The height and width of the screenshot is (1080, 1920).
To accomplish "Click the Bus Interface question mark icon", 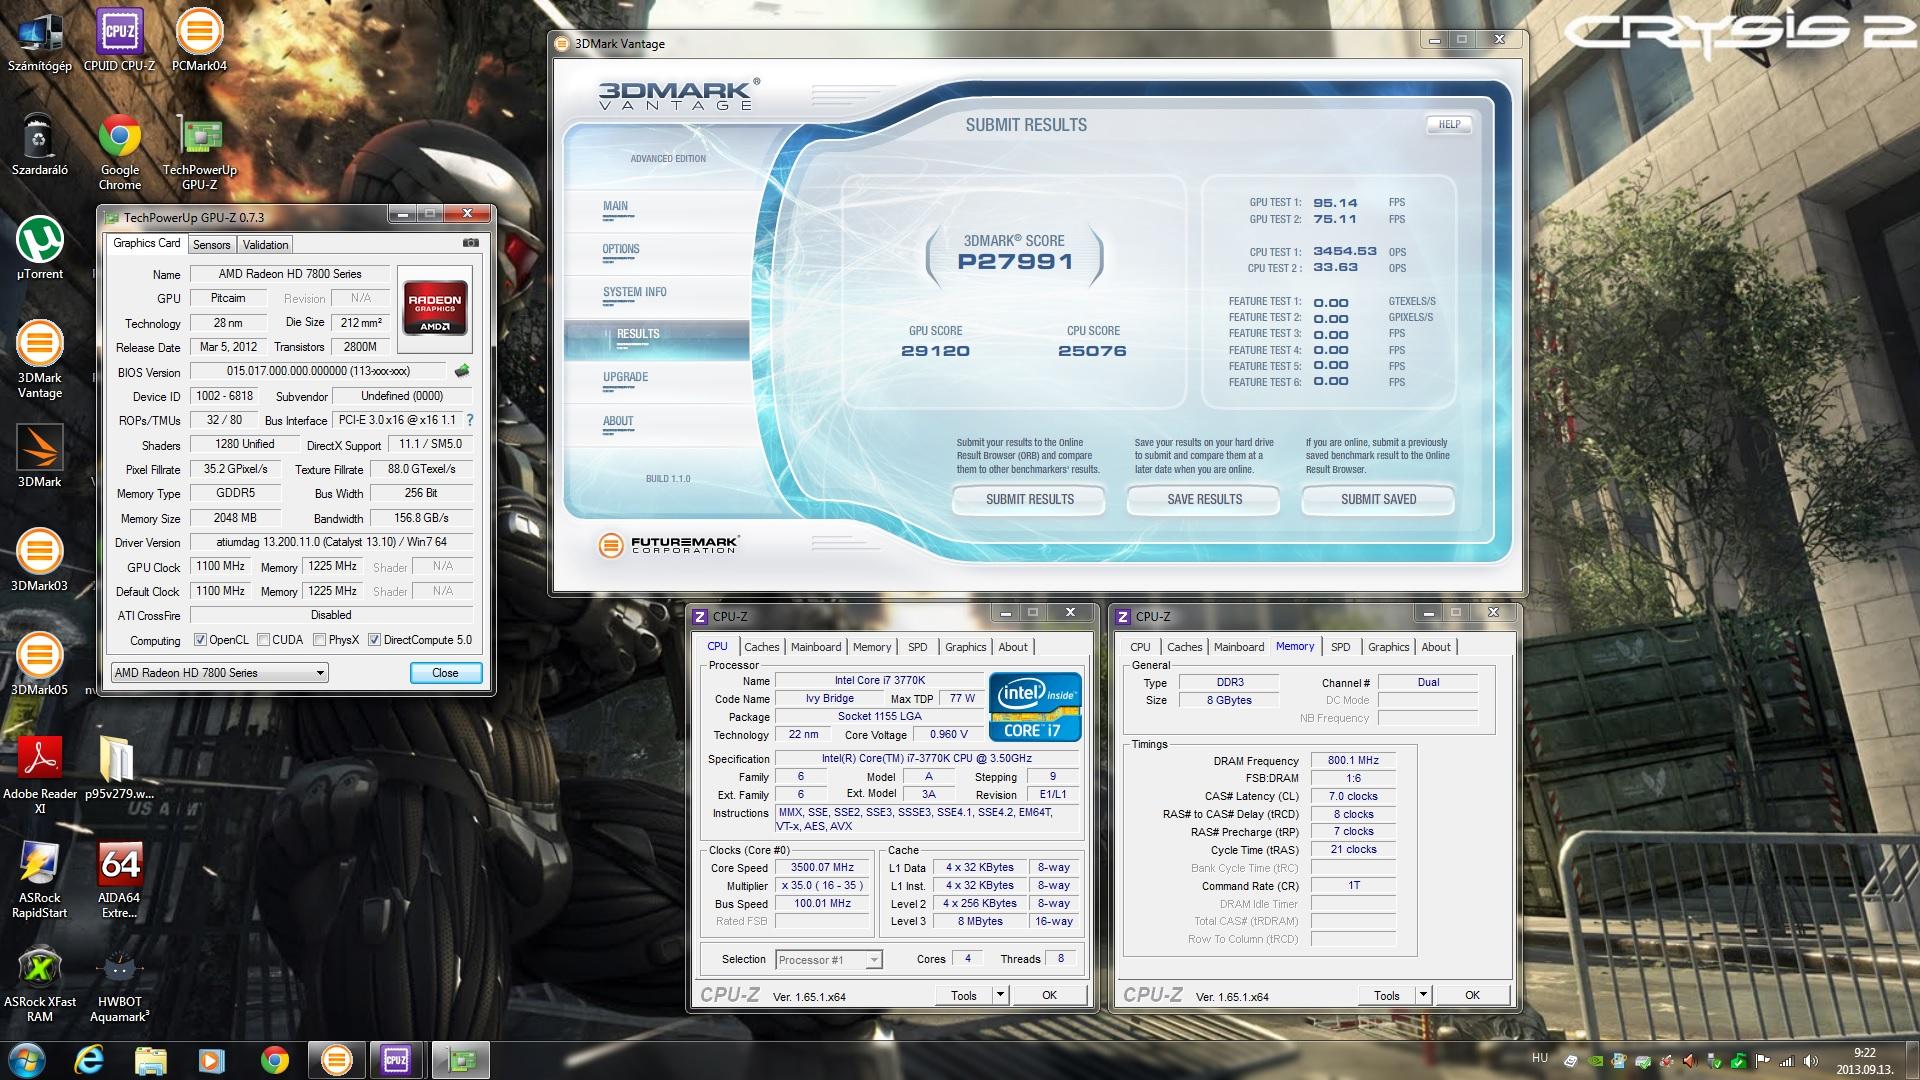I will tap(470, 420).
